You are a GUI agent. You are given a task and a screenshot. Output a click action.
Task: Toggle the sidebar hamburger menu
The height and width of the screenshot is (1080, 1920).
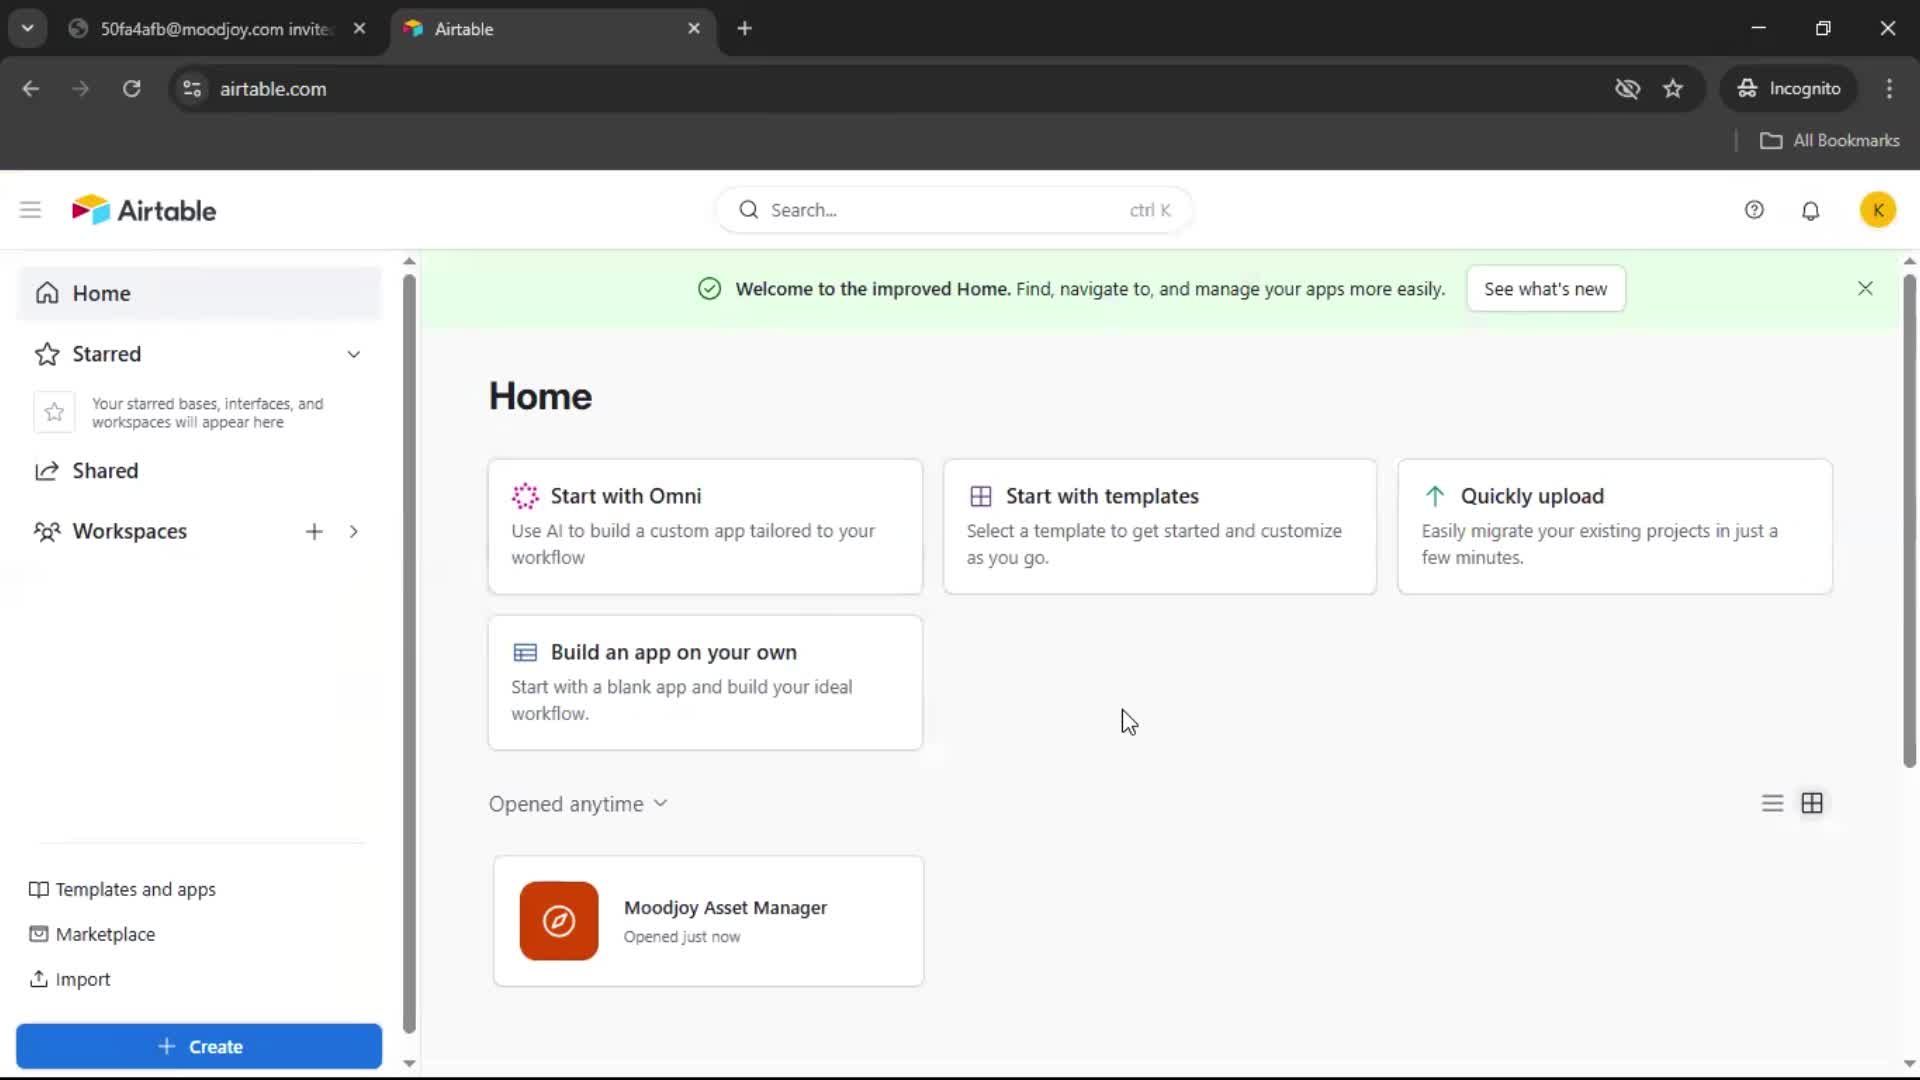pyautogui.click(x=30, y=210)
